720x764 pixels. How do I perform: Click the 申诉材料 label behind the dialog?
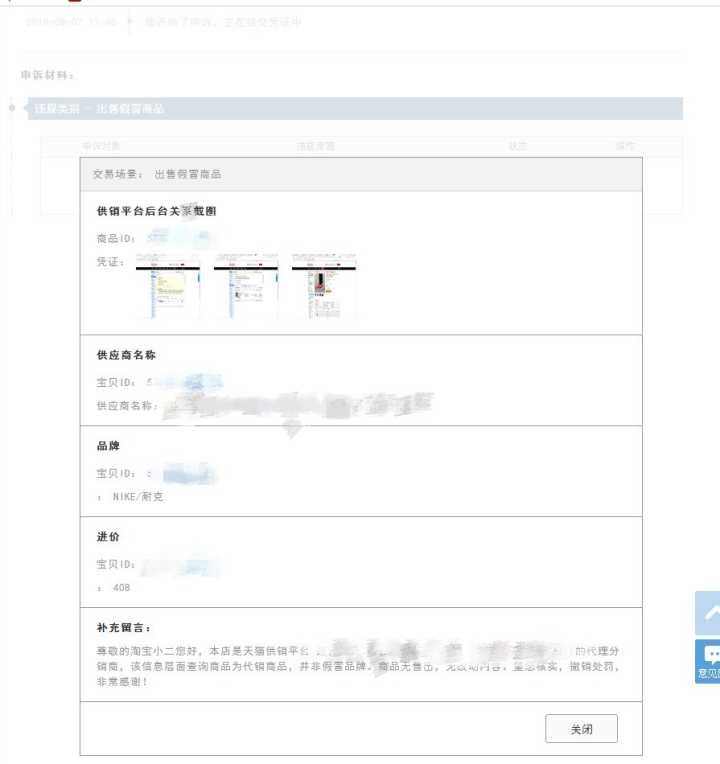click(x=47, y=75)
